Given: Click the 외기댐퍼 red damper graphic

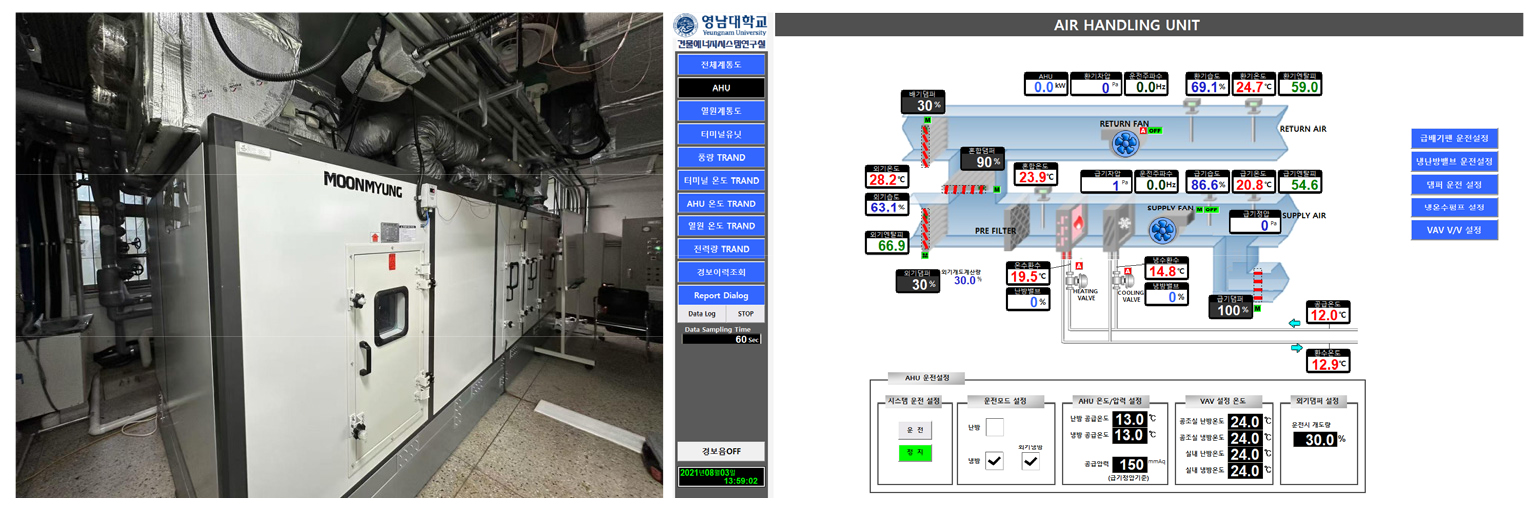Looking at the screenshot, I should [x=925, y=229].
